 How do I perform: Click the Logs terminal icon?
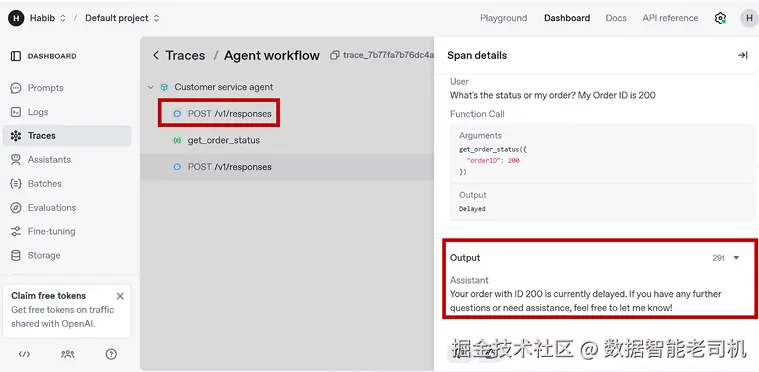[x=15, y=112]
